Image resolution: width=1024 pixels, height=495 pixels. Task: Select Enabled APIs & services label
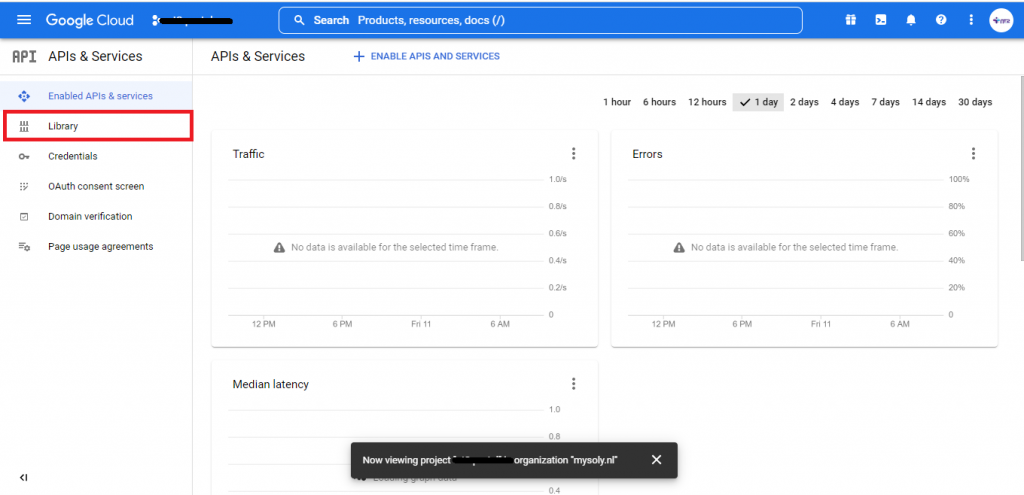[x=101, y=96]
